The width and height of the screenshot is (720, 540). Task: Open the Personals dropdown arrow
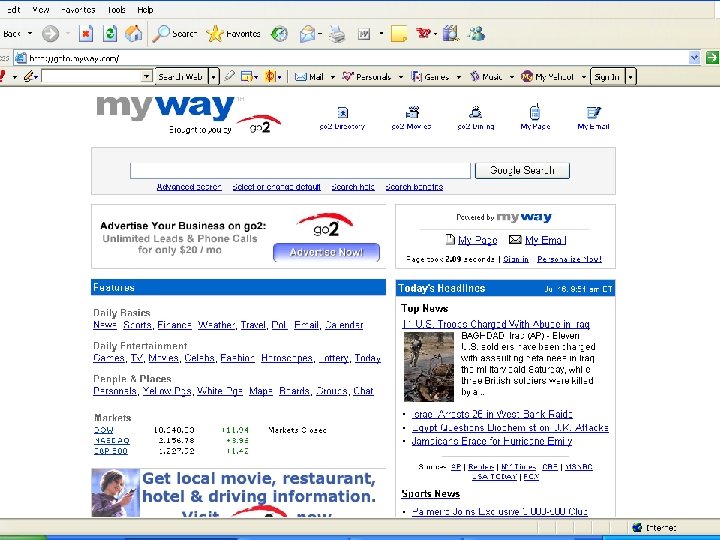tap(400, 77)
